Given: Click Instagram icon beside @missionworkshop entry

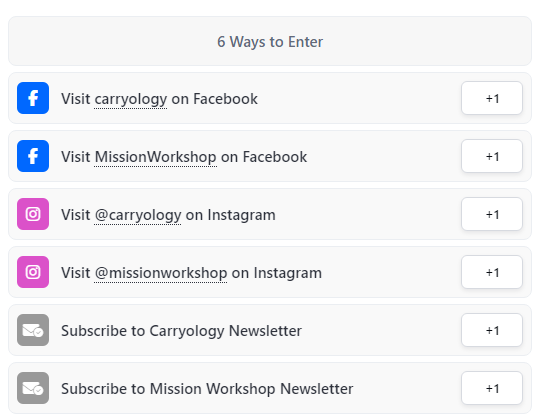Looking at the screenshot, I should pyautogui.click(x=33, y=272).
